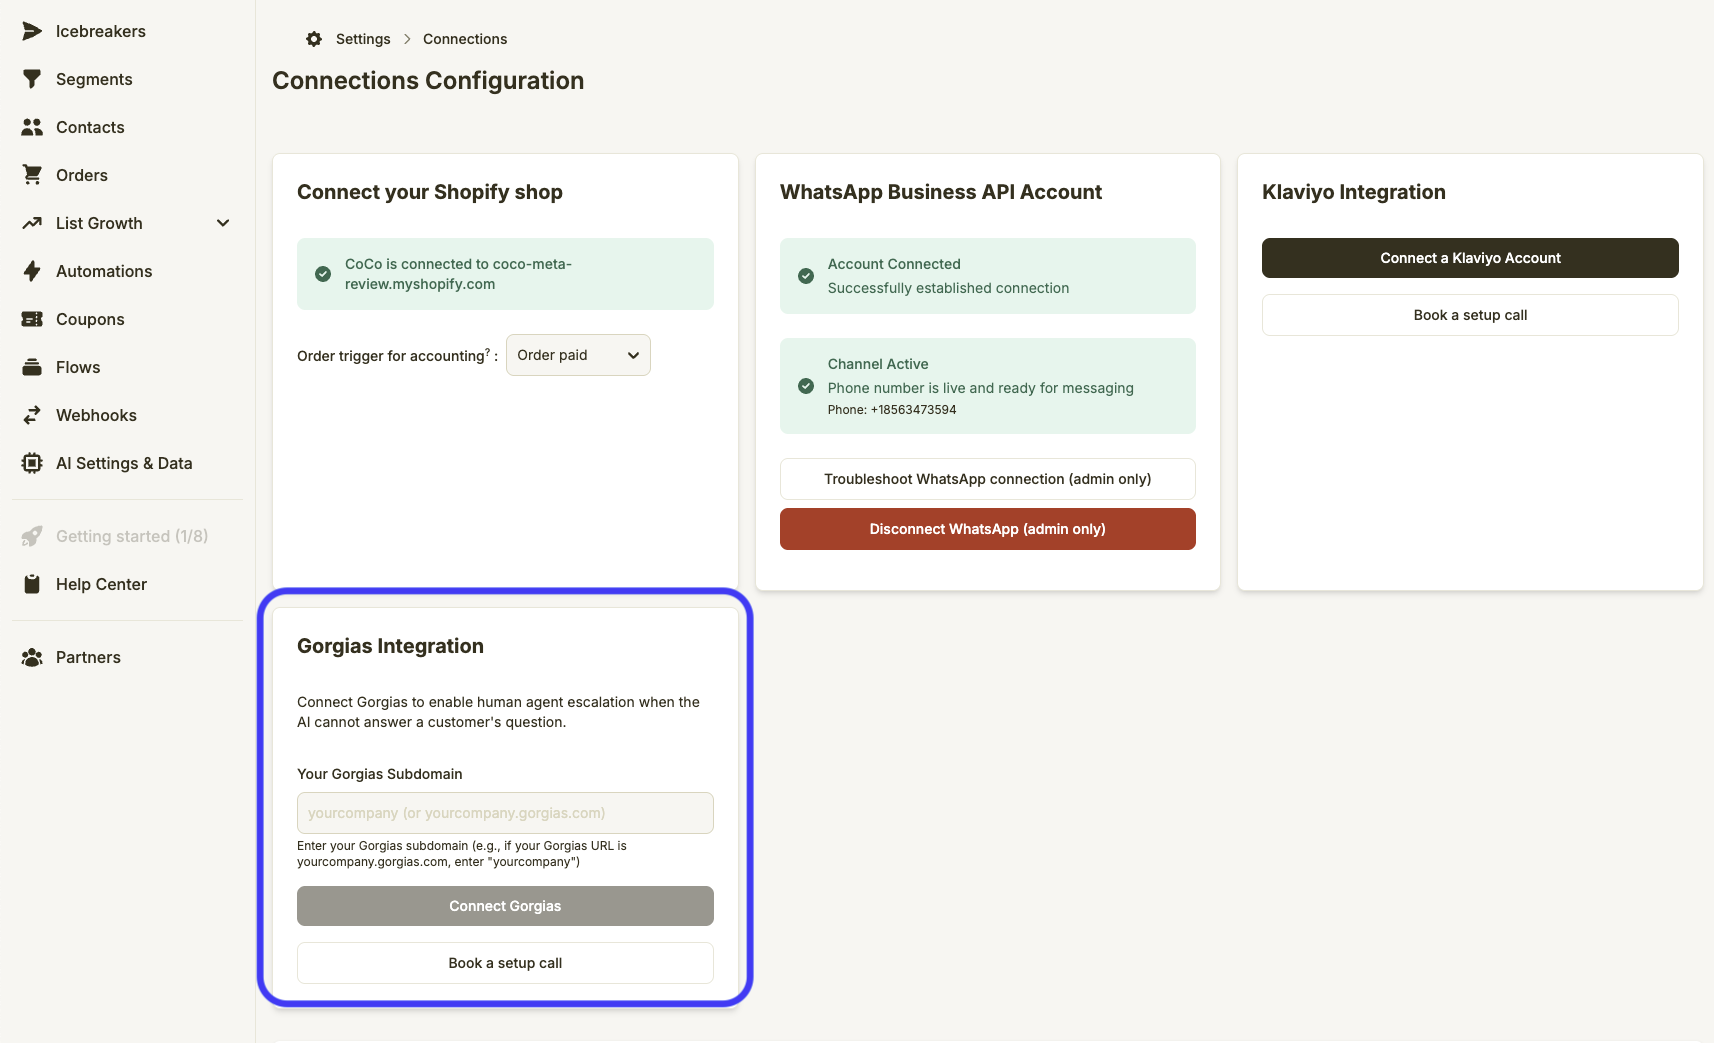Viewport: 1714px width, 1043px height.
Task: Open the Help Center
Action: [x=101, y=584]
